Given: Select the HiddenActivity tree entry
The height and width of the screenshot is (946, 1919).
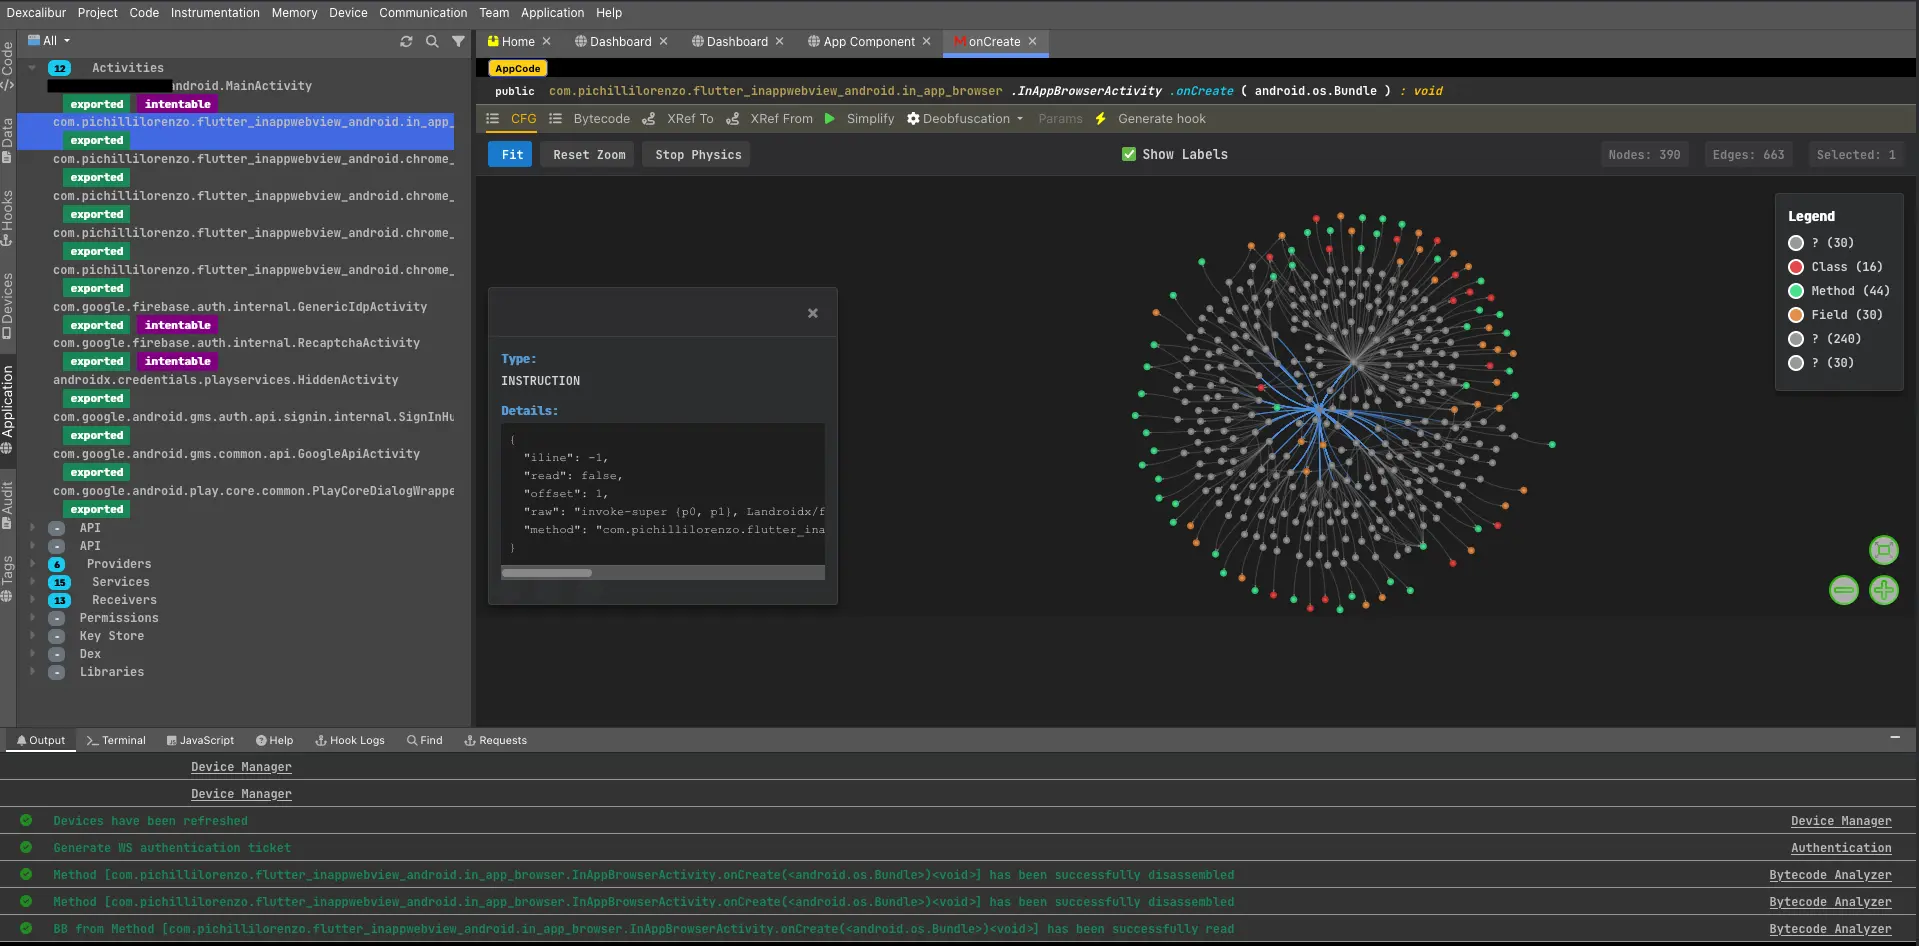Looking at the screenshot, I should click(225, 380).
